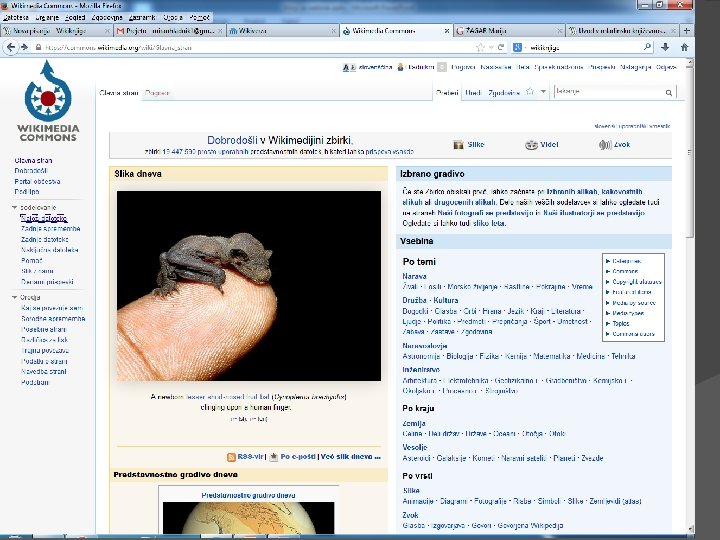Click the Po e-pošti mail icon
Screen dimensions: 720x540
tap(274, 457)
